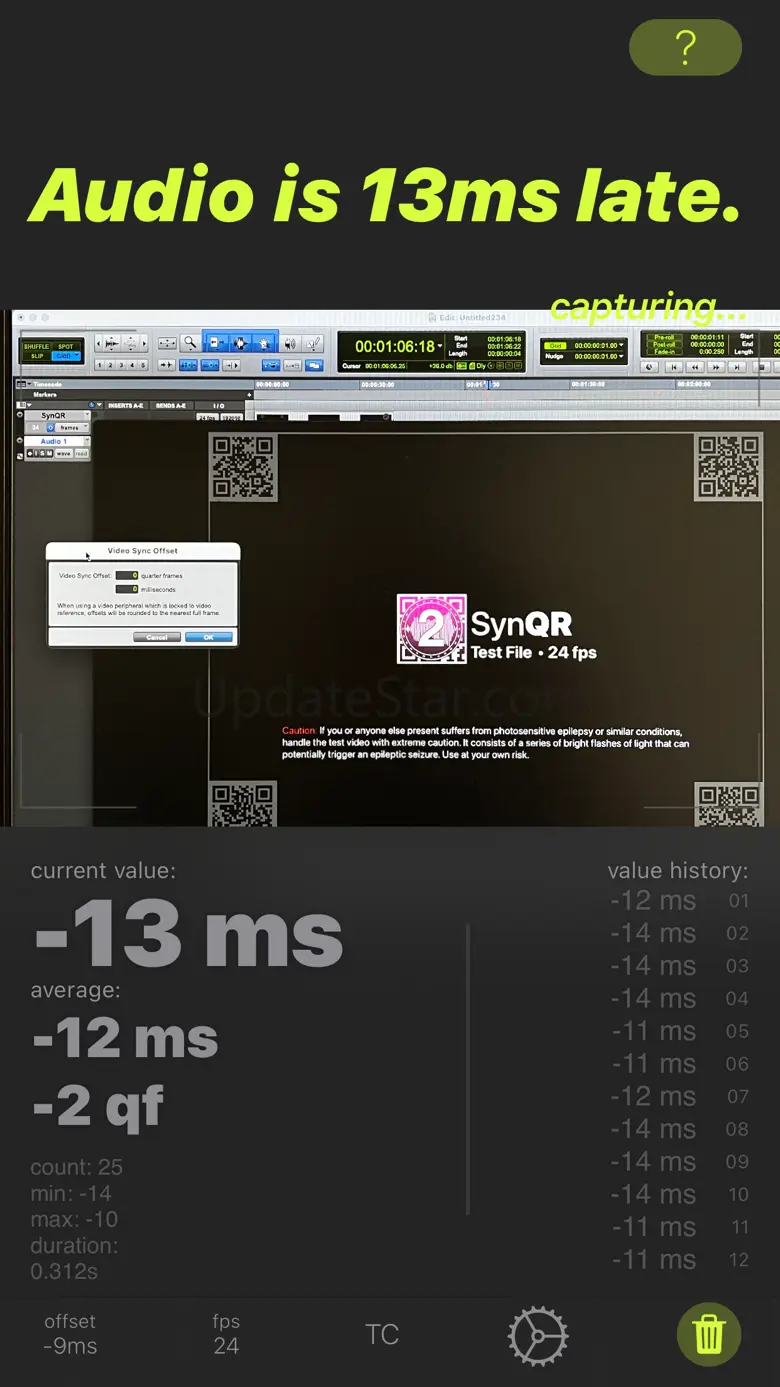Select the Scrubber speaker tool in filmed Pro Tools
780x1387 pixels.
click(289, 343)
